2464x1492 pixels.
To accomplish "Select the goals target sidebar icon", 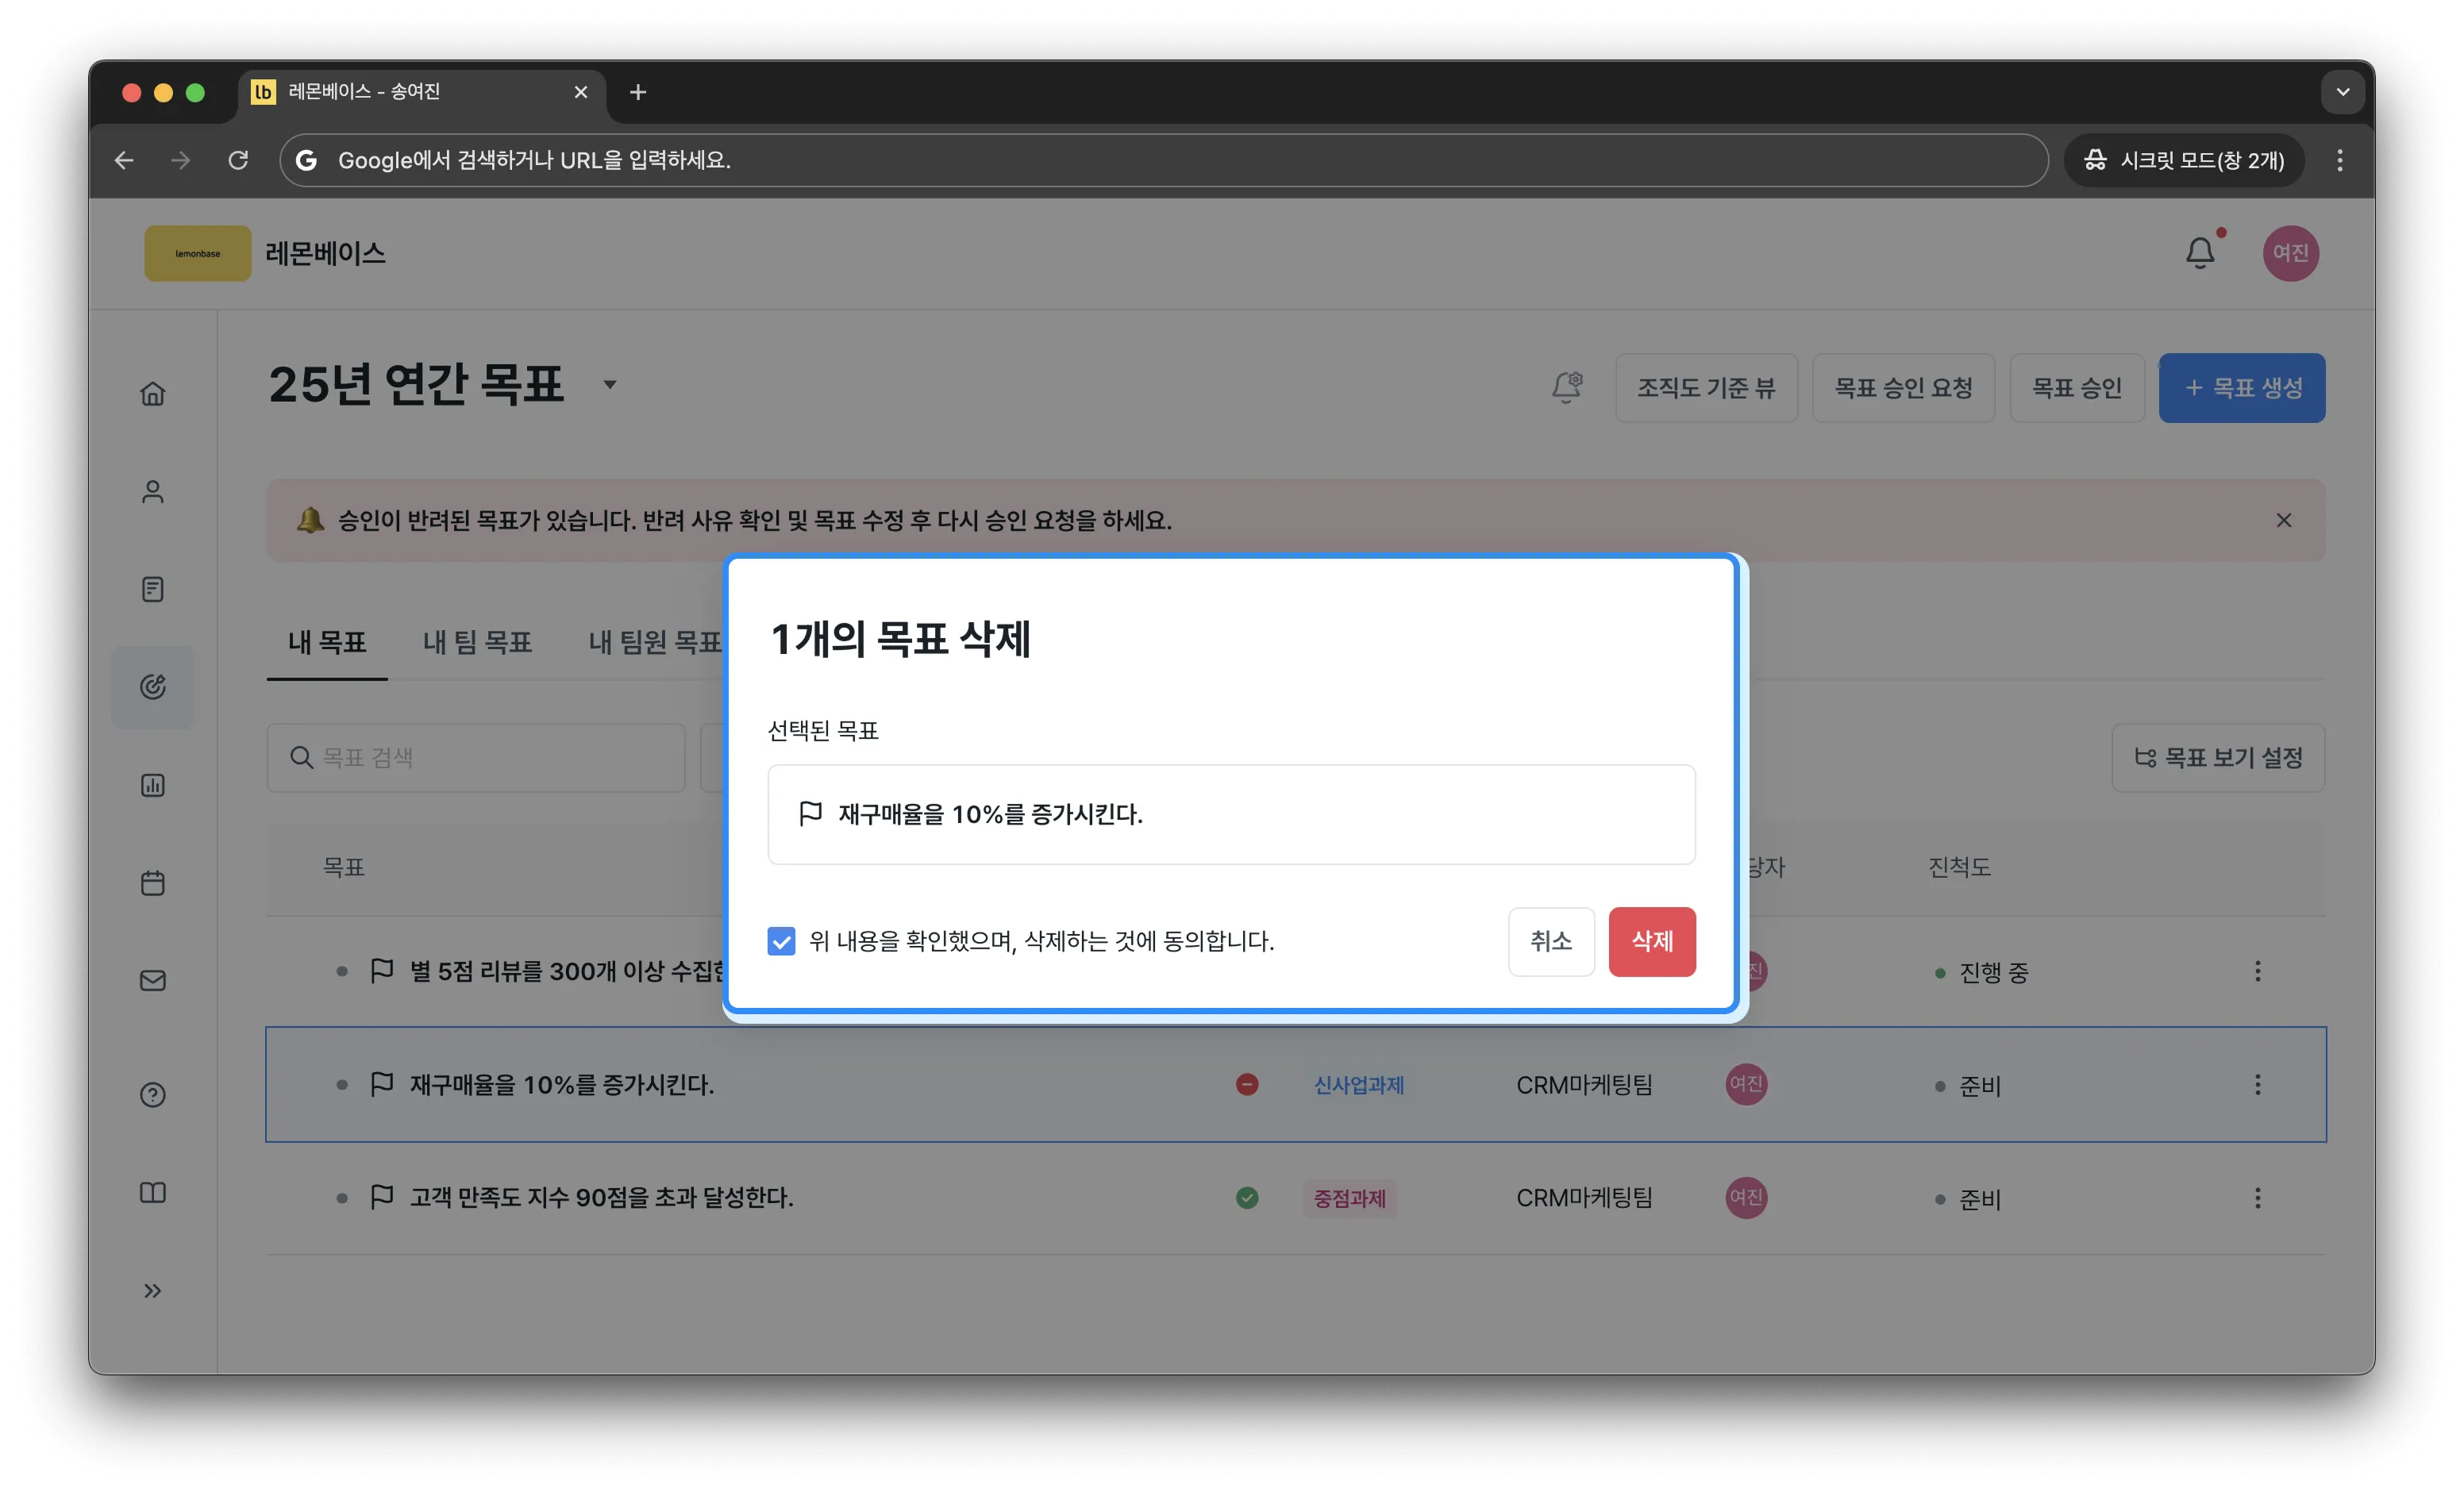I will tap(152, 687).
